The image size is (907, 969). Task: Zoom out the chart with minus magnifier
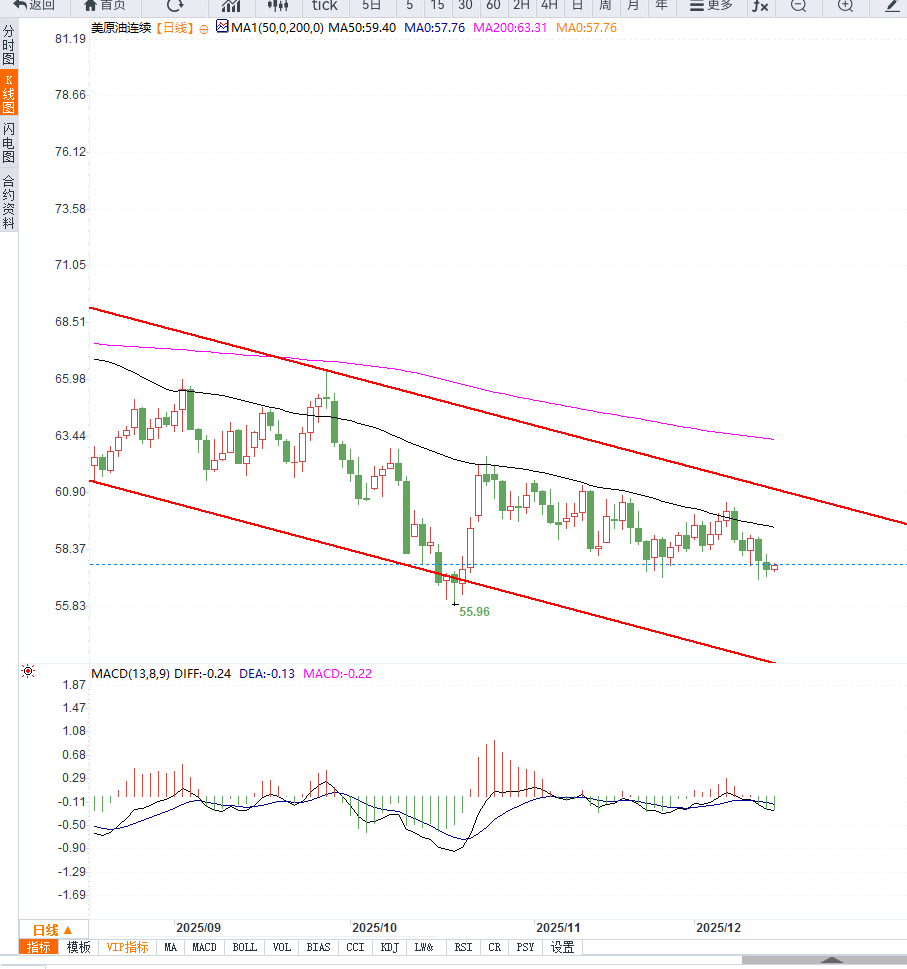(798, 6)
